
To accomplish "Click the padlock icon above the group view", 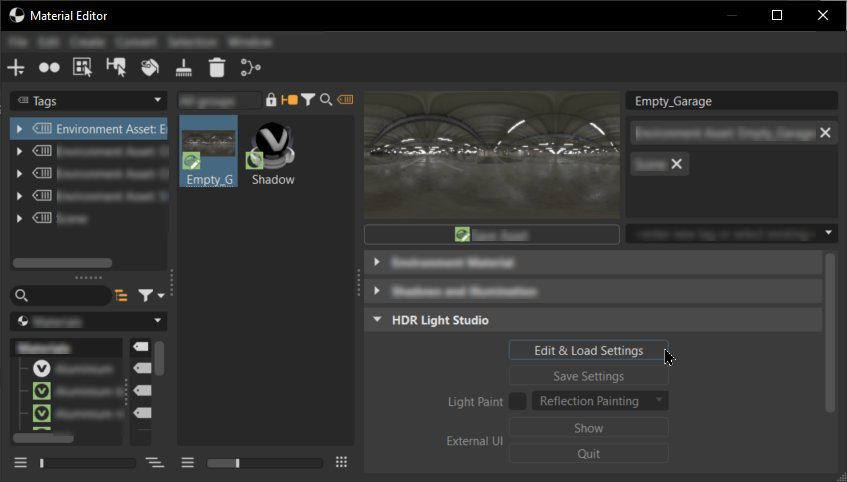I will [x=271, y=100].
